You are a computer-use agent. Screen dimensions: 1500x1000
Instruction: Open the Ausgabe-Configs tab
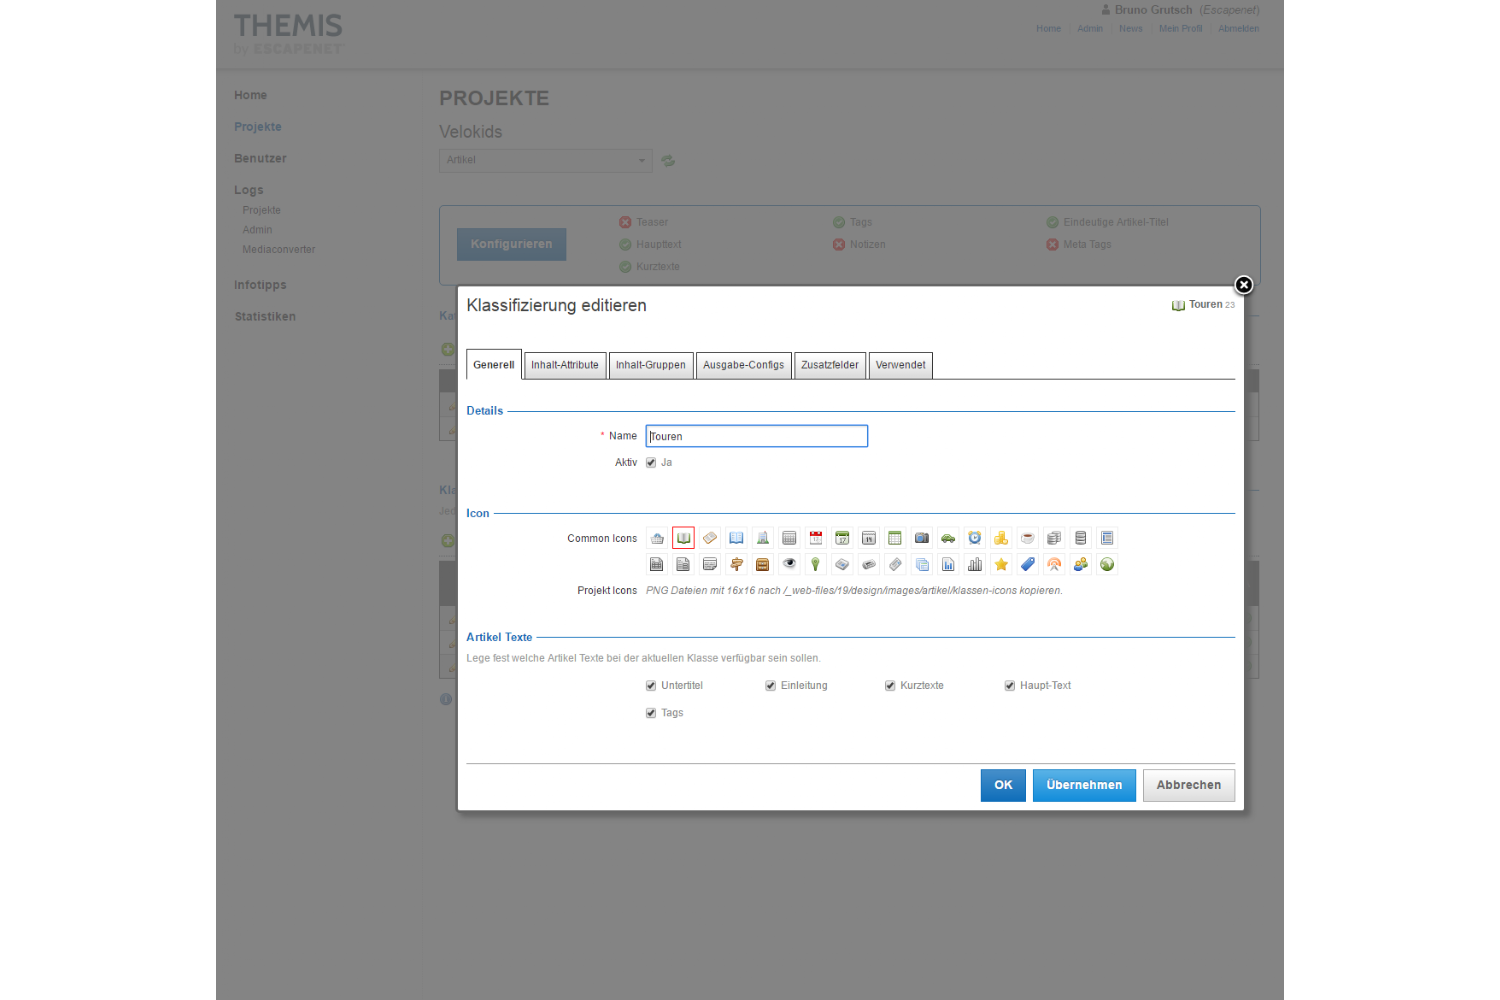pyautogui.click(x=743, y=365)
